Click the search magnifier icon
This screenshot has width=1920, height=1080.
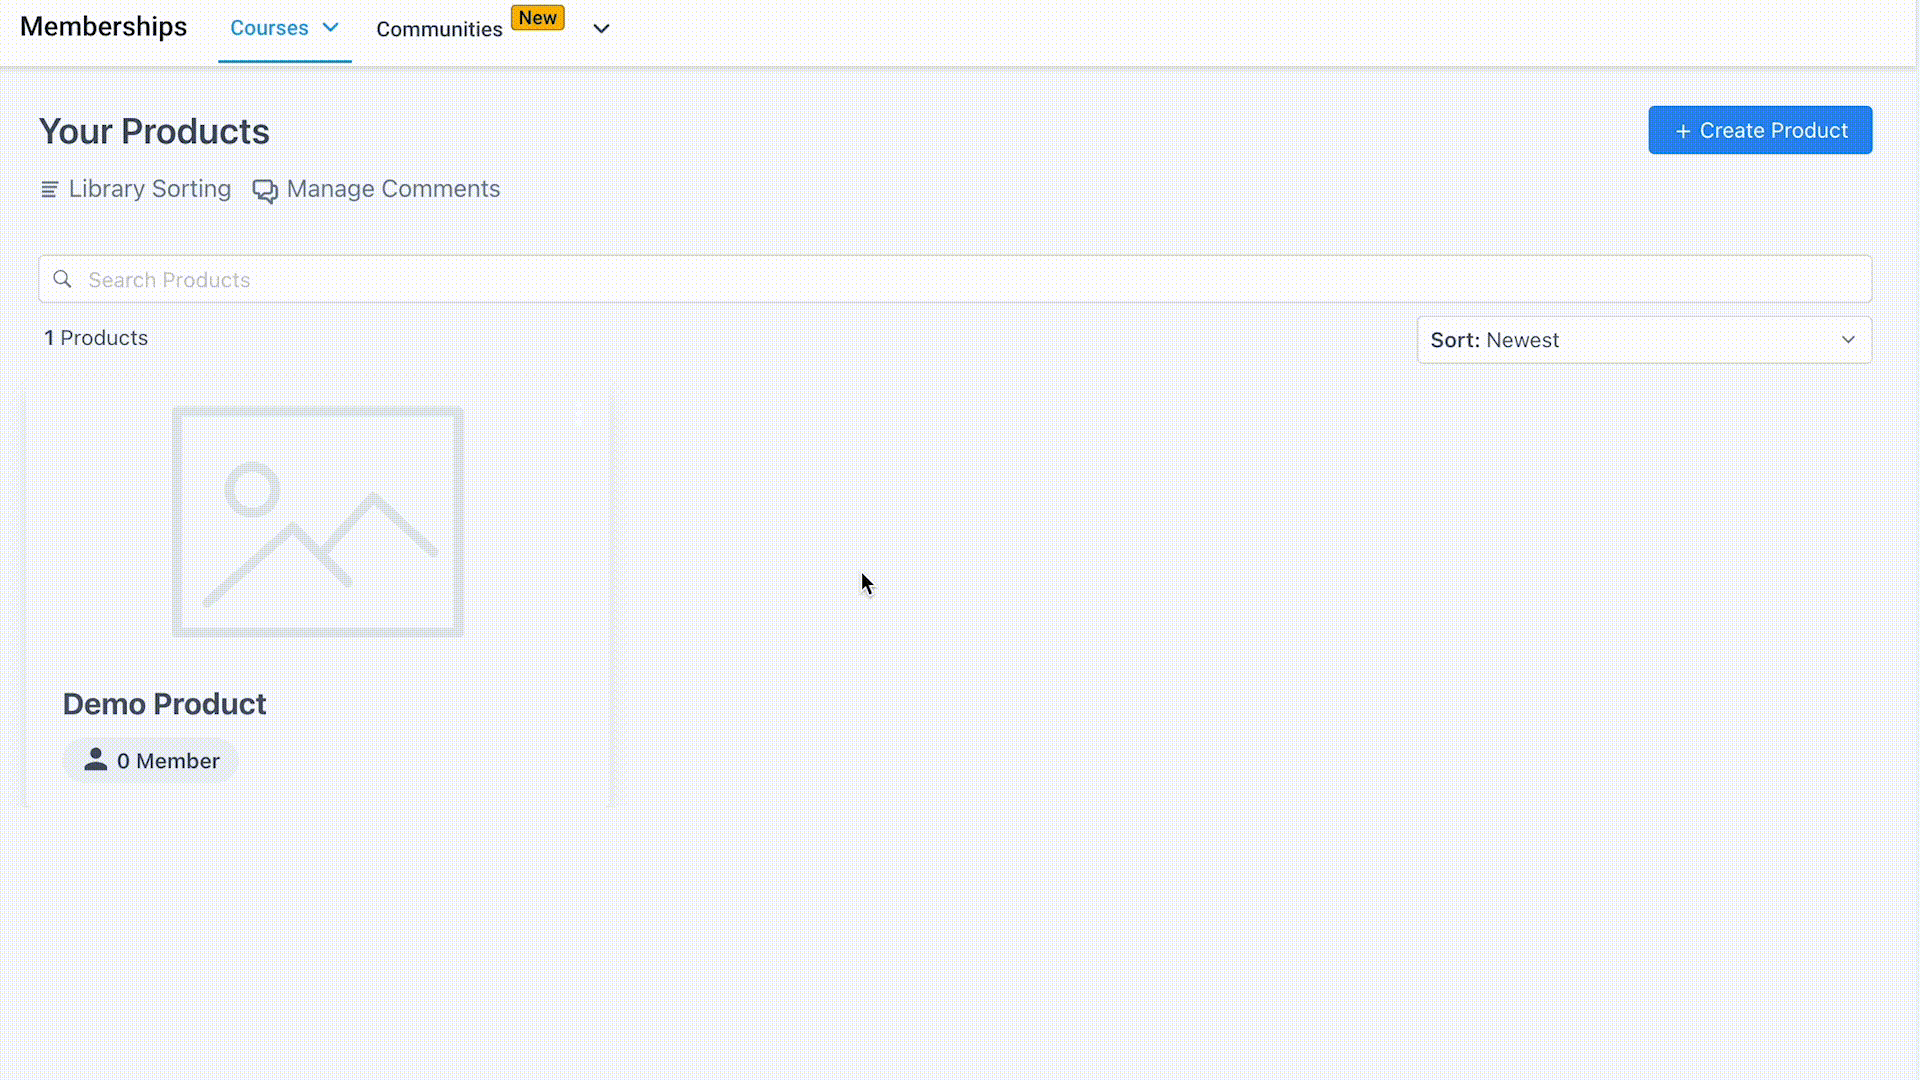tap(62, 279)
